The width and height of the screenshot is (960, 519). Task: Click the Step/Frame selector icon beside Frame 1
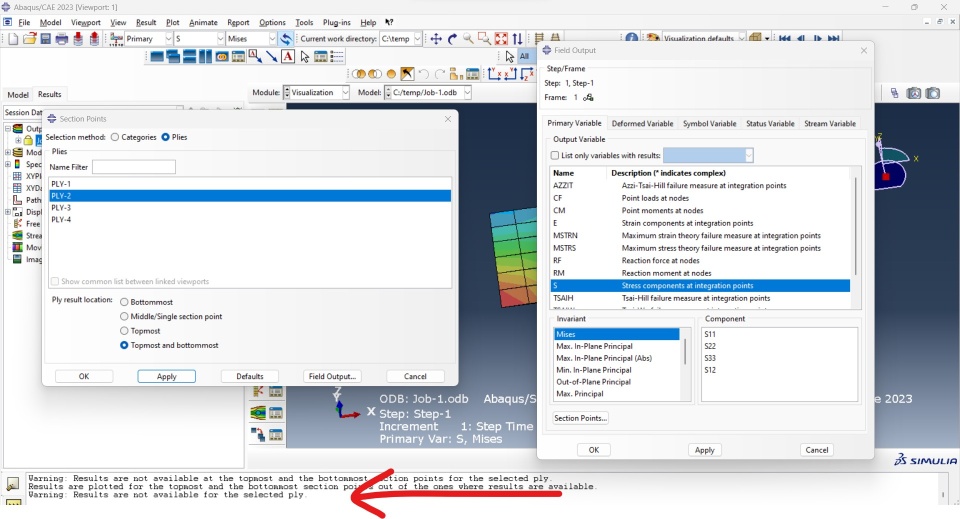(588, 97)
